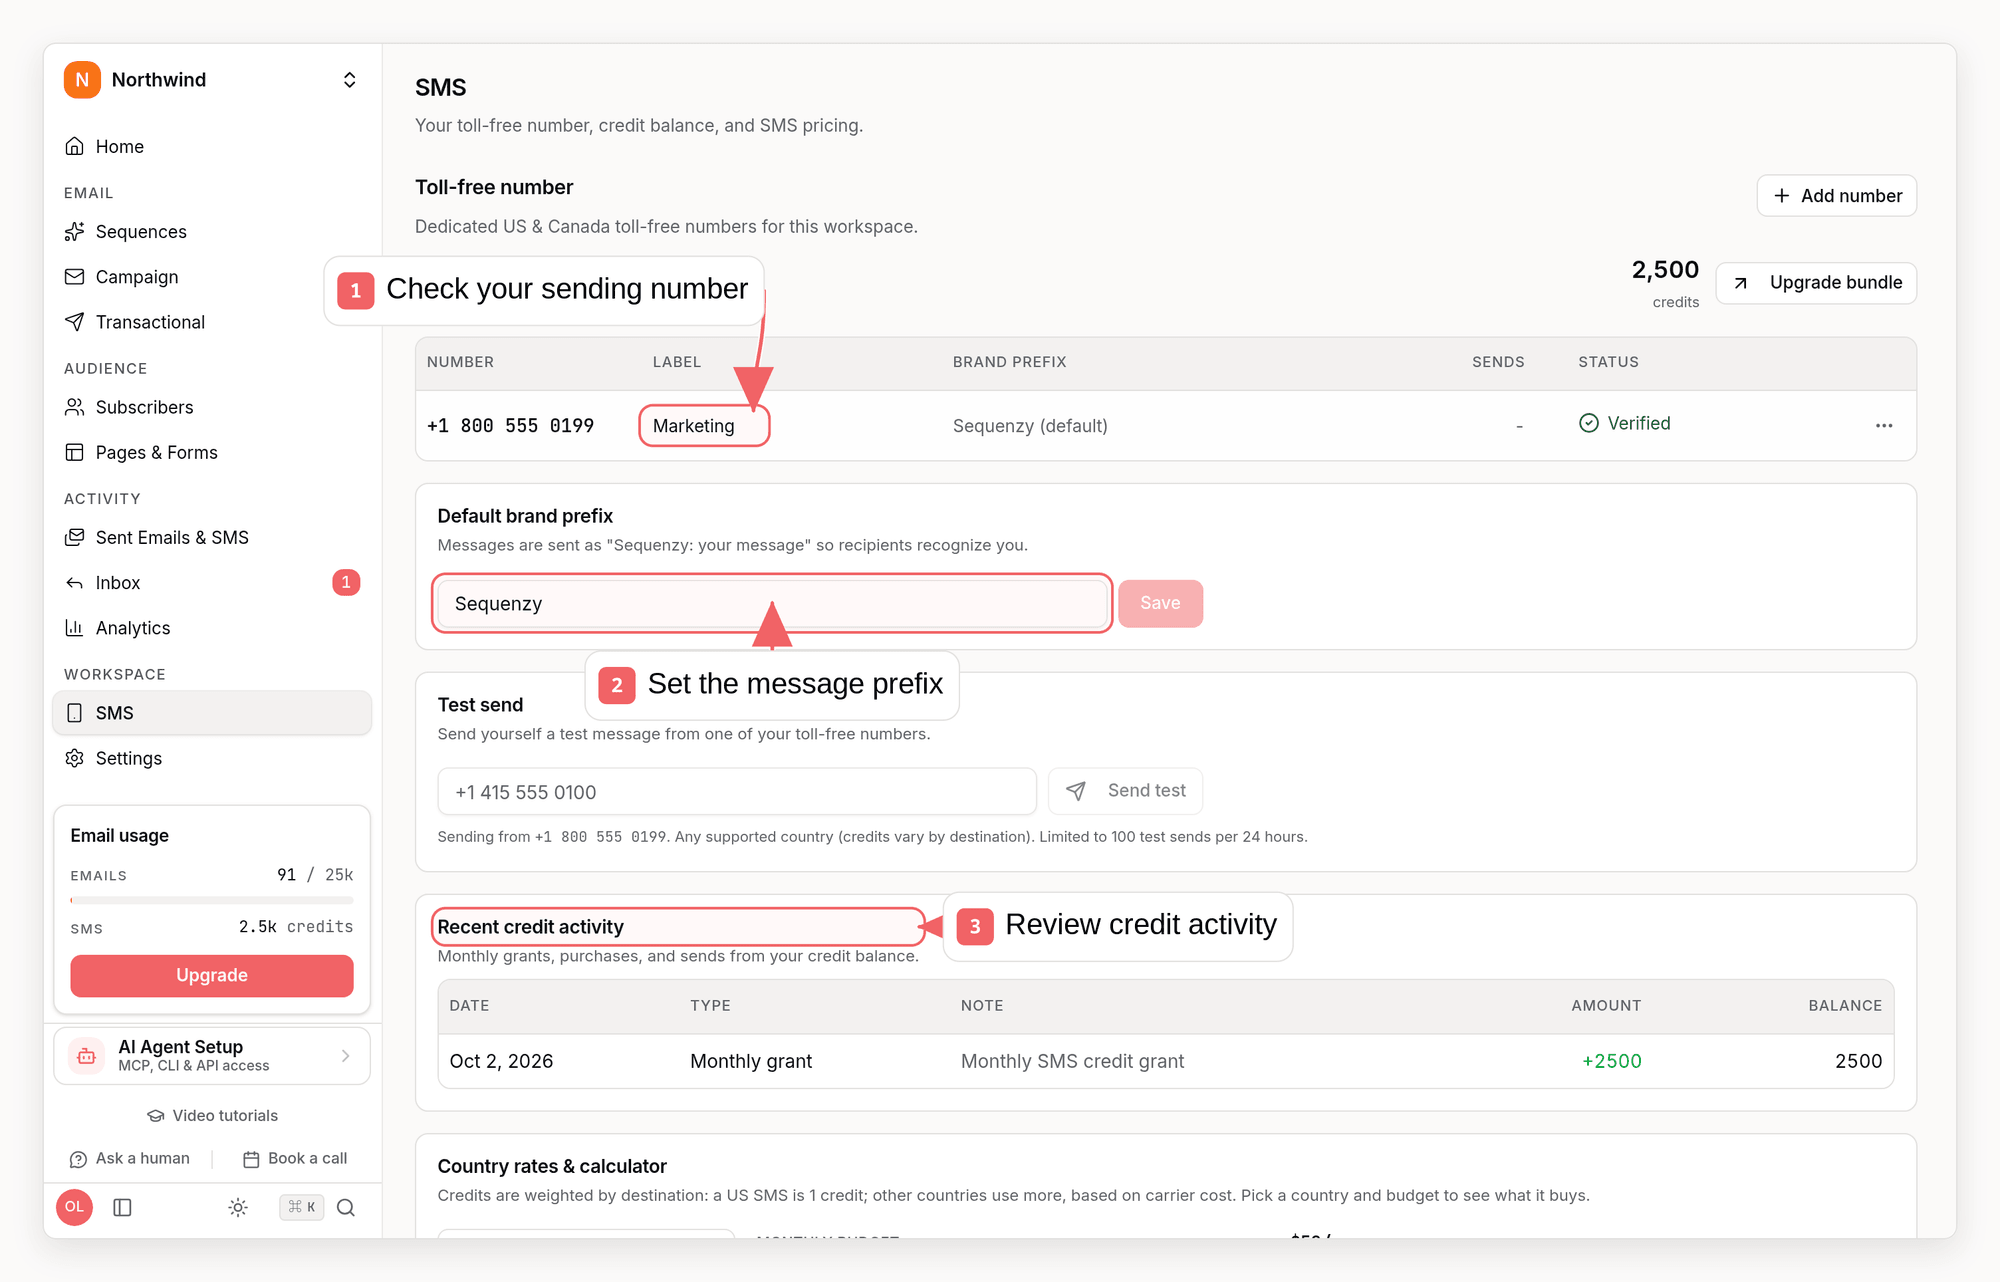Open the three-dot menu for +1 800 555 0199

1884,426
